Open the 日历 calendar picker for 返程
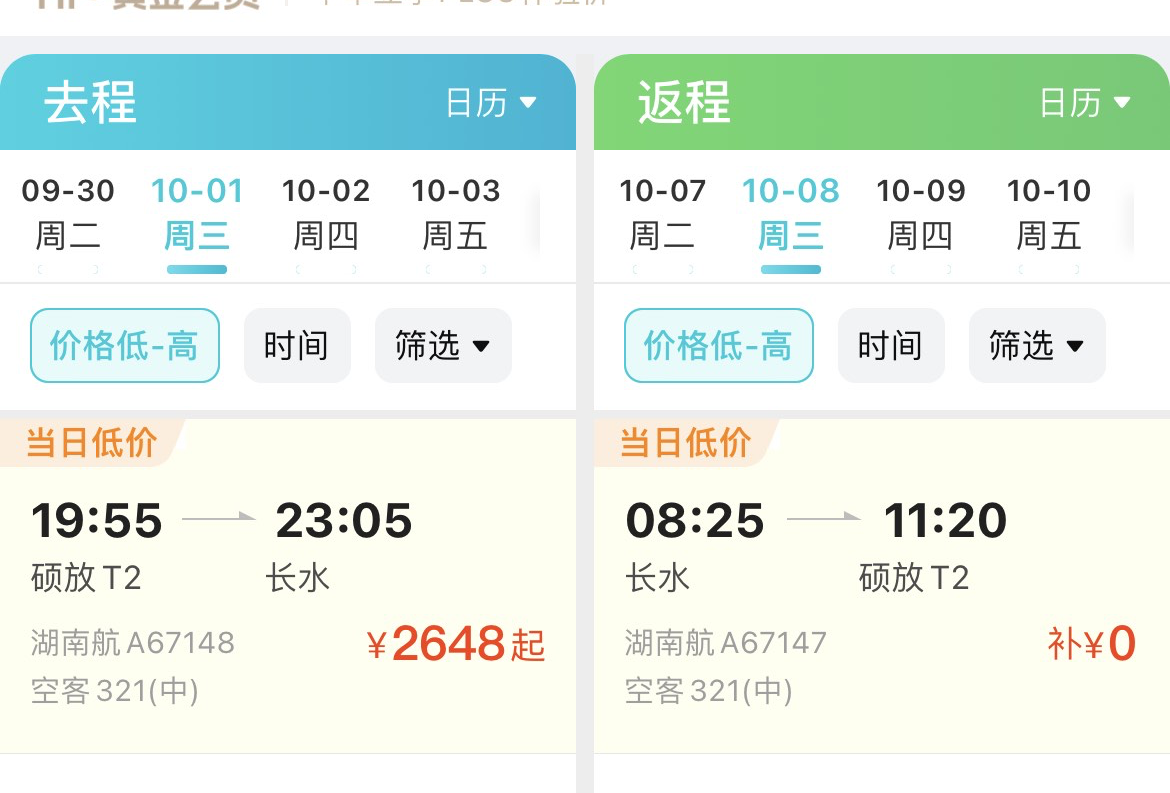The height and width of the screenshot is (793, 1170). click(1083, 101)
